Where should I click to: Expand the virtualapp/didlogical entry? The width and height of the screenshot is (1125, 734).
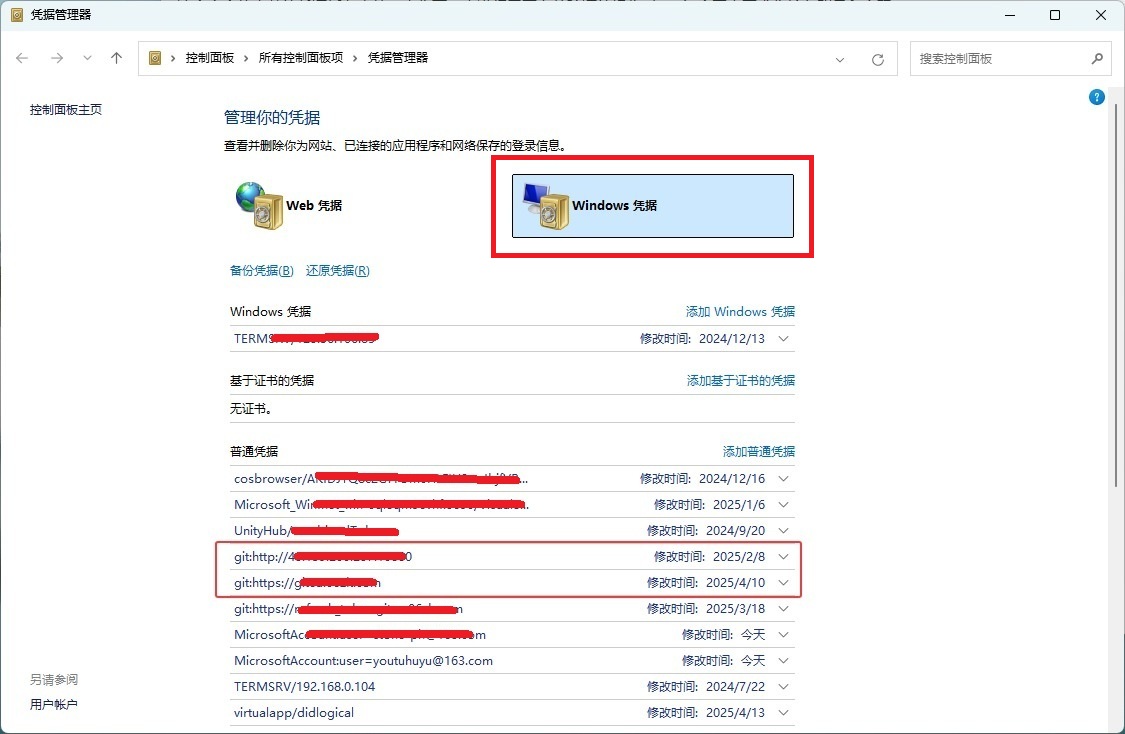point(783,712)
